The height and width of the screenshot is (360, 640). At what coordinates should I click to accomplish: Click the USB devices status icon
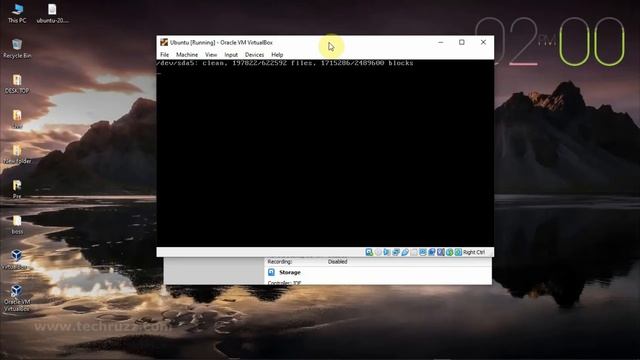click(x=405, y=252)
